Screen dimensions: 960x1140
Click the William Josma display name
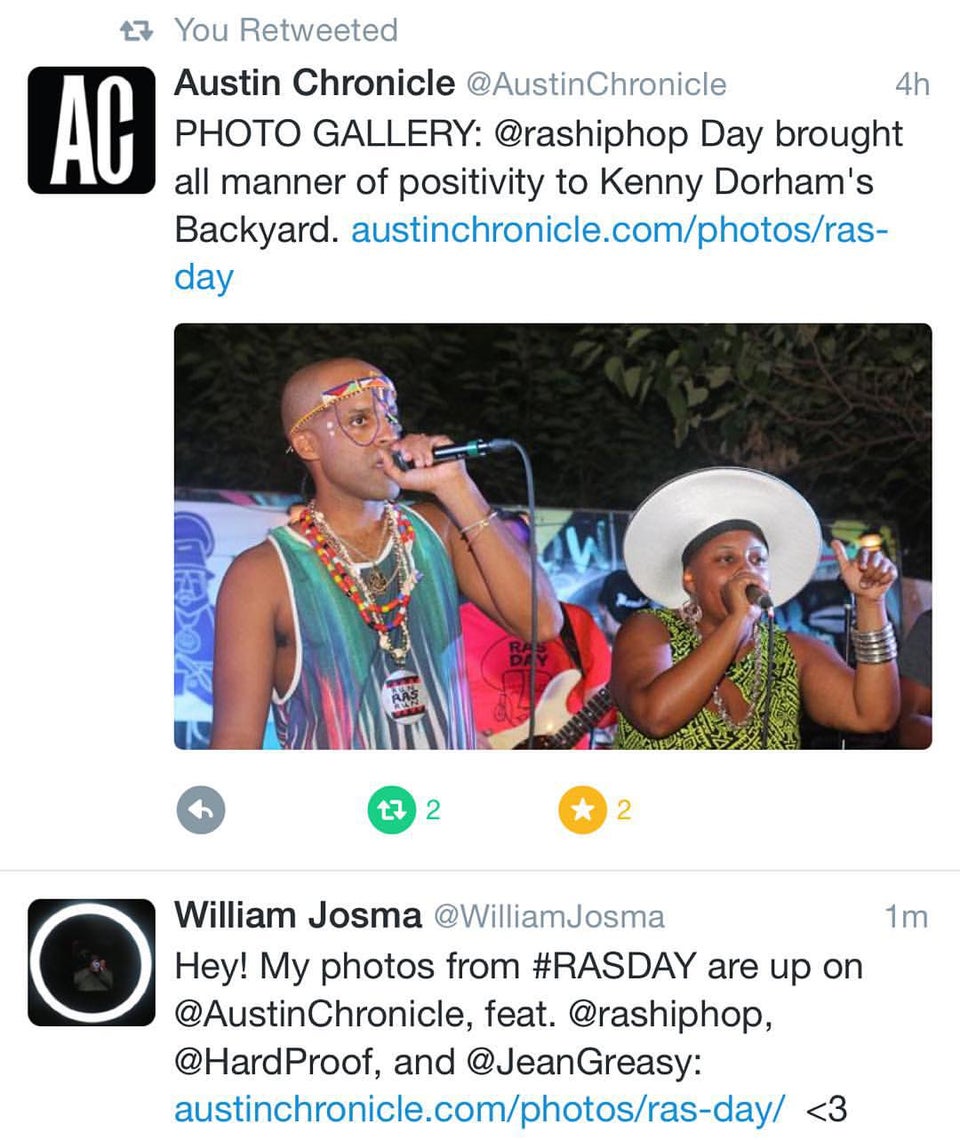pyautogui.click(x=298, y=915)
